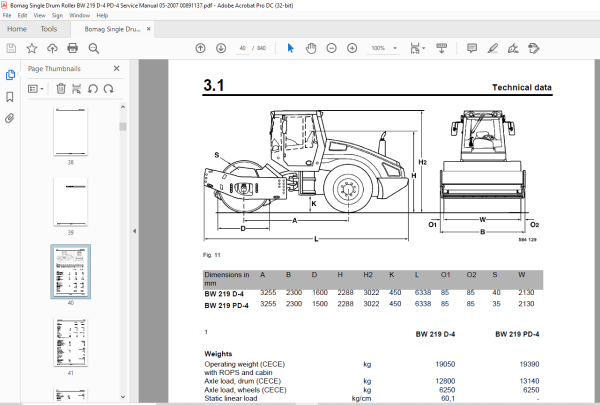
Task: Click the thumbnail panel scroll down arrow
Action: (x=123, y=397)
